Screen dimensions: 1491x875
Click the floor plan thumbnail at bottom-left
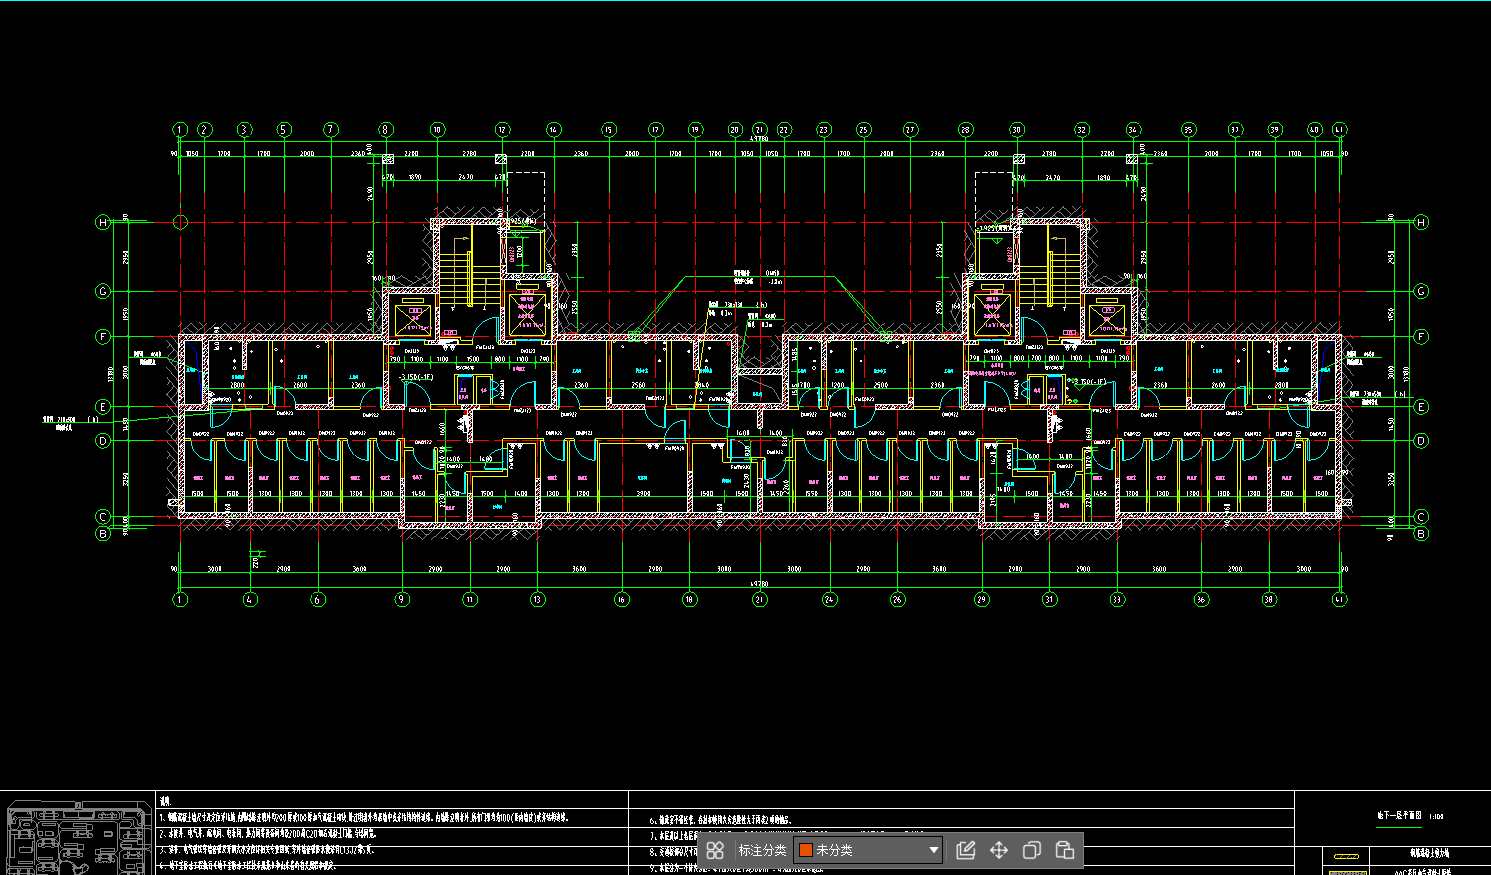point(75,836)
